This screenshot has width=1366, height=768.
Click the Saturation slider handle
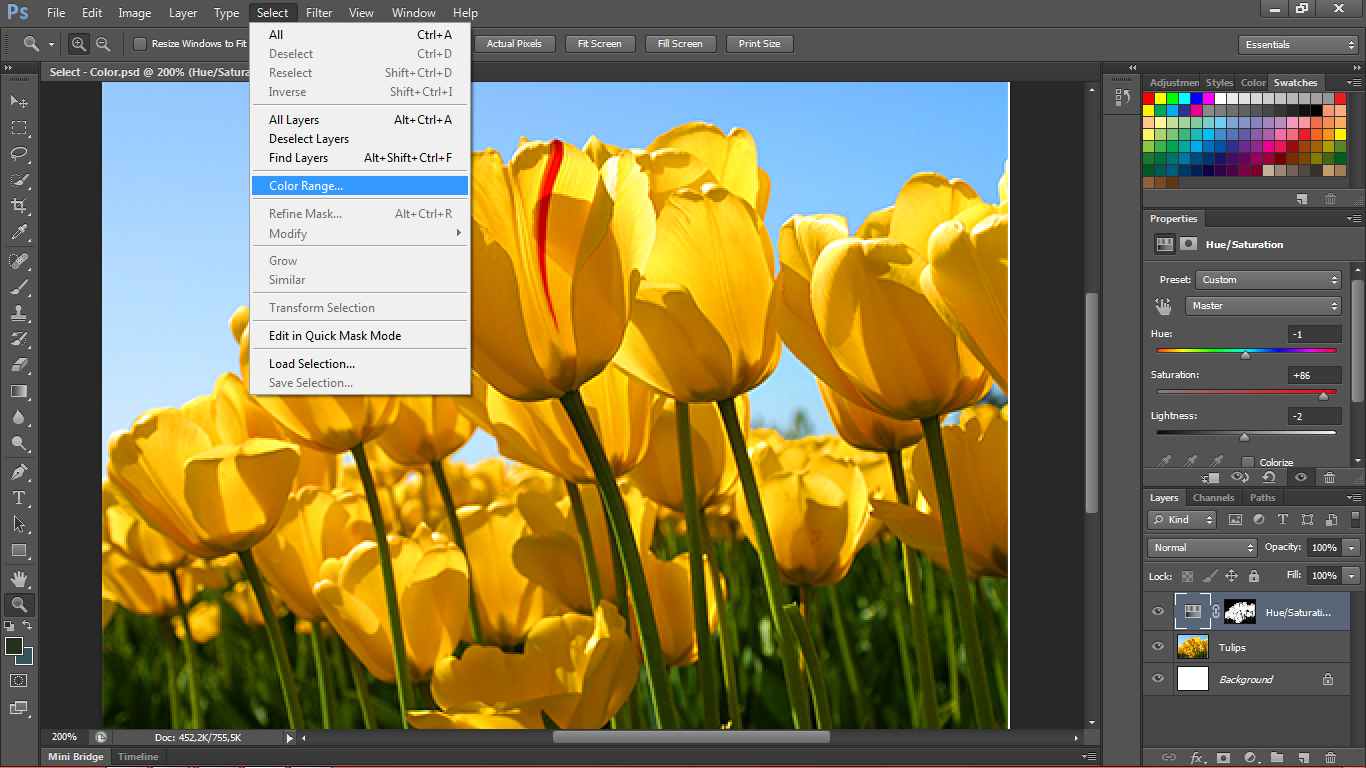(x=1323, y=396)
